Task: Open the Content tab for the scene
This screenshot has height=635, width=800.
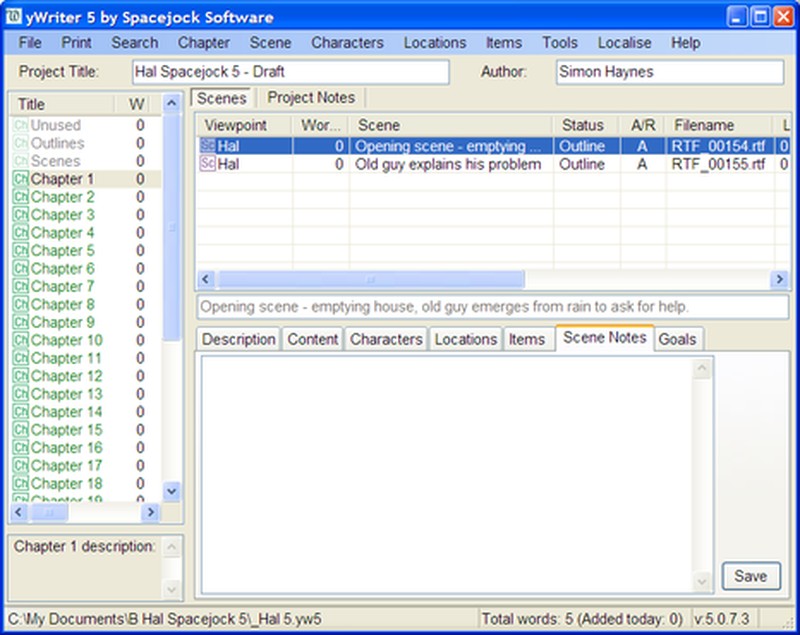Action: pyautogui.click(x=312, y=339)
